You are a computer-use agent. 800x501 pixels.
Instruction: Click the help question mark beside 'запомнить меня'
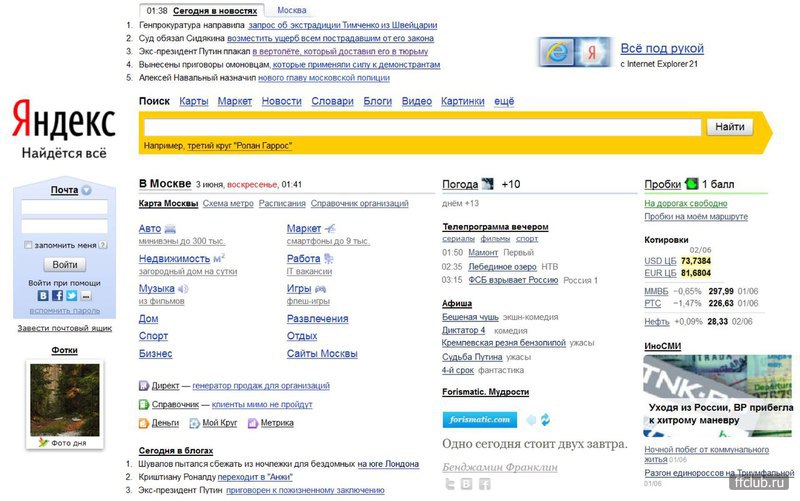coord(103,245)
